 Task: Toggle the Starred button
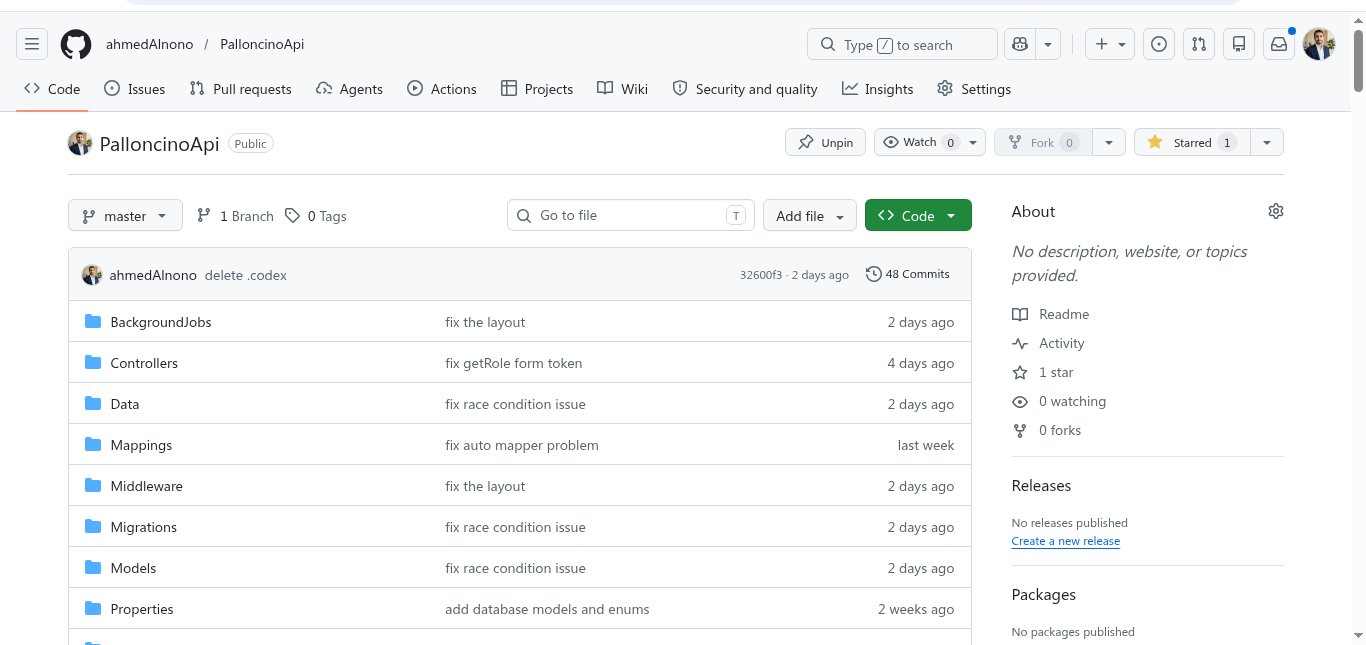pyautogui.click(x=1192, y=142)
